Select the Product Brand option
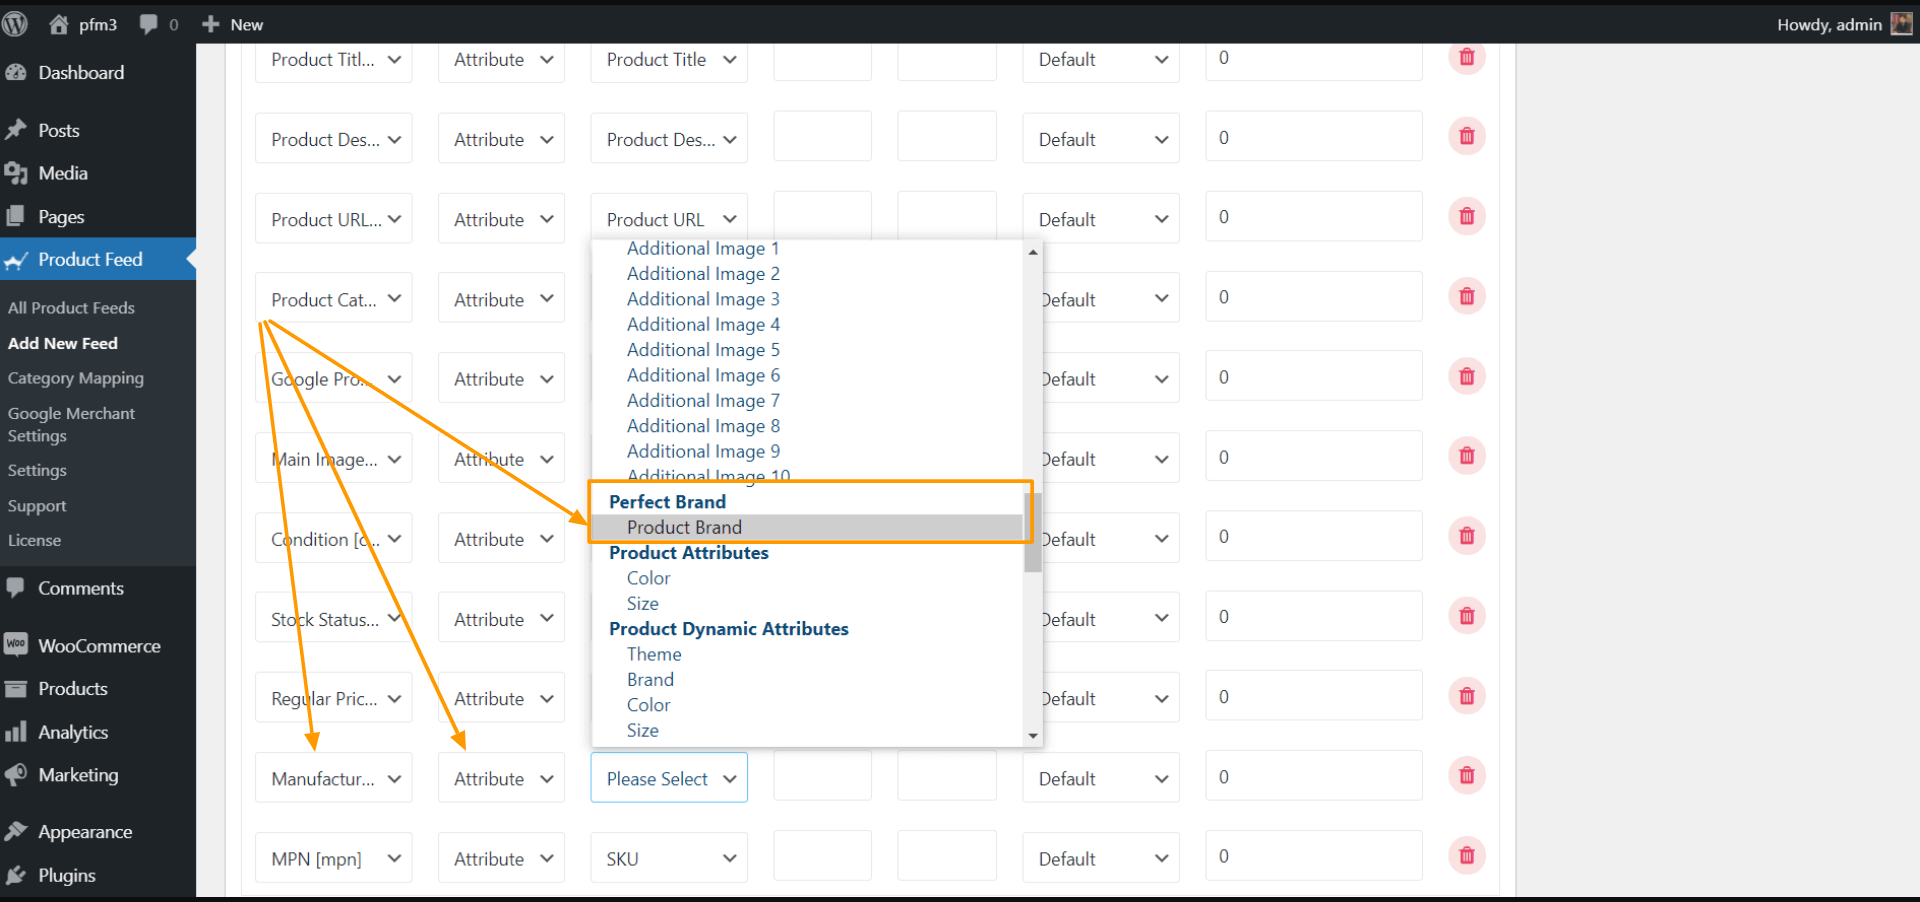Viewport: 1920px width, 902px height. click(x=808, y=527)
